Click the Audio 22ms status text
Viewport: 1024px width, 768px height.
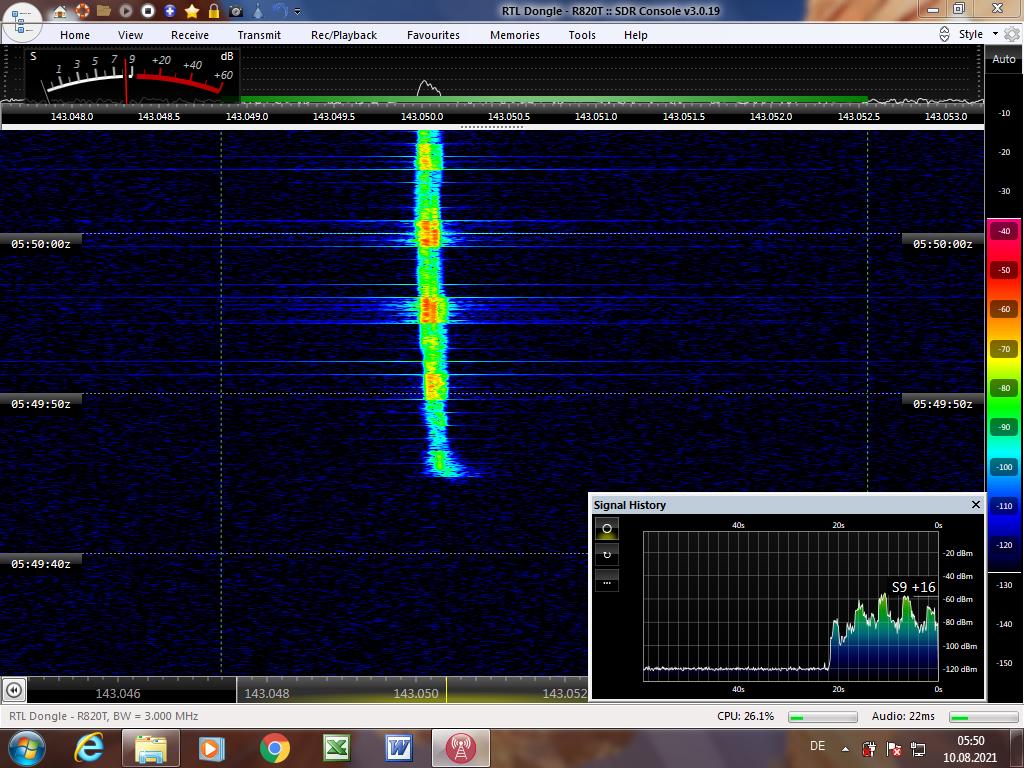coord(903,716)
